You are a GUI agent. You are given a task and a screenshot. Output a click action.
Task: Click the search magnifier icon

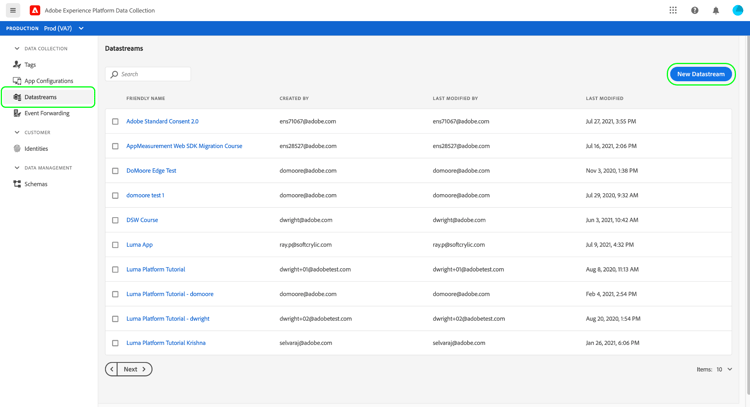tap(114, 74)
